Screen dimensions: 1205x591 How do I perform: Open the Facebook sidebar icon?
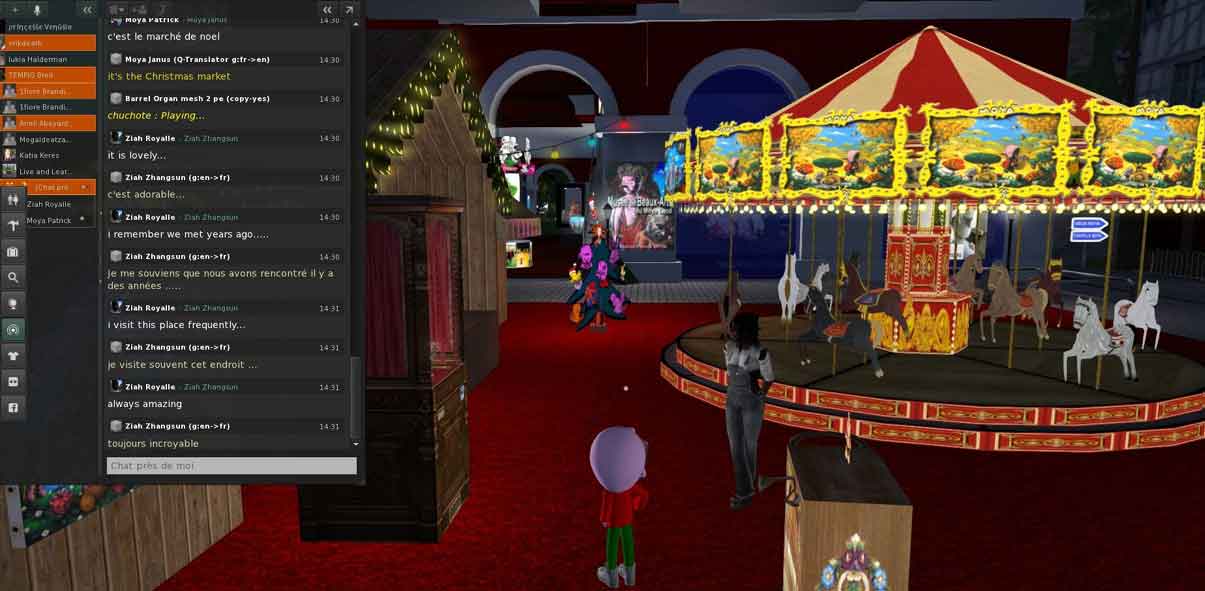click(x=13, y=407)
